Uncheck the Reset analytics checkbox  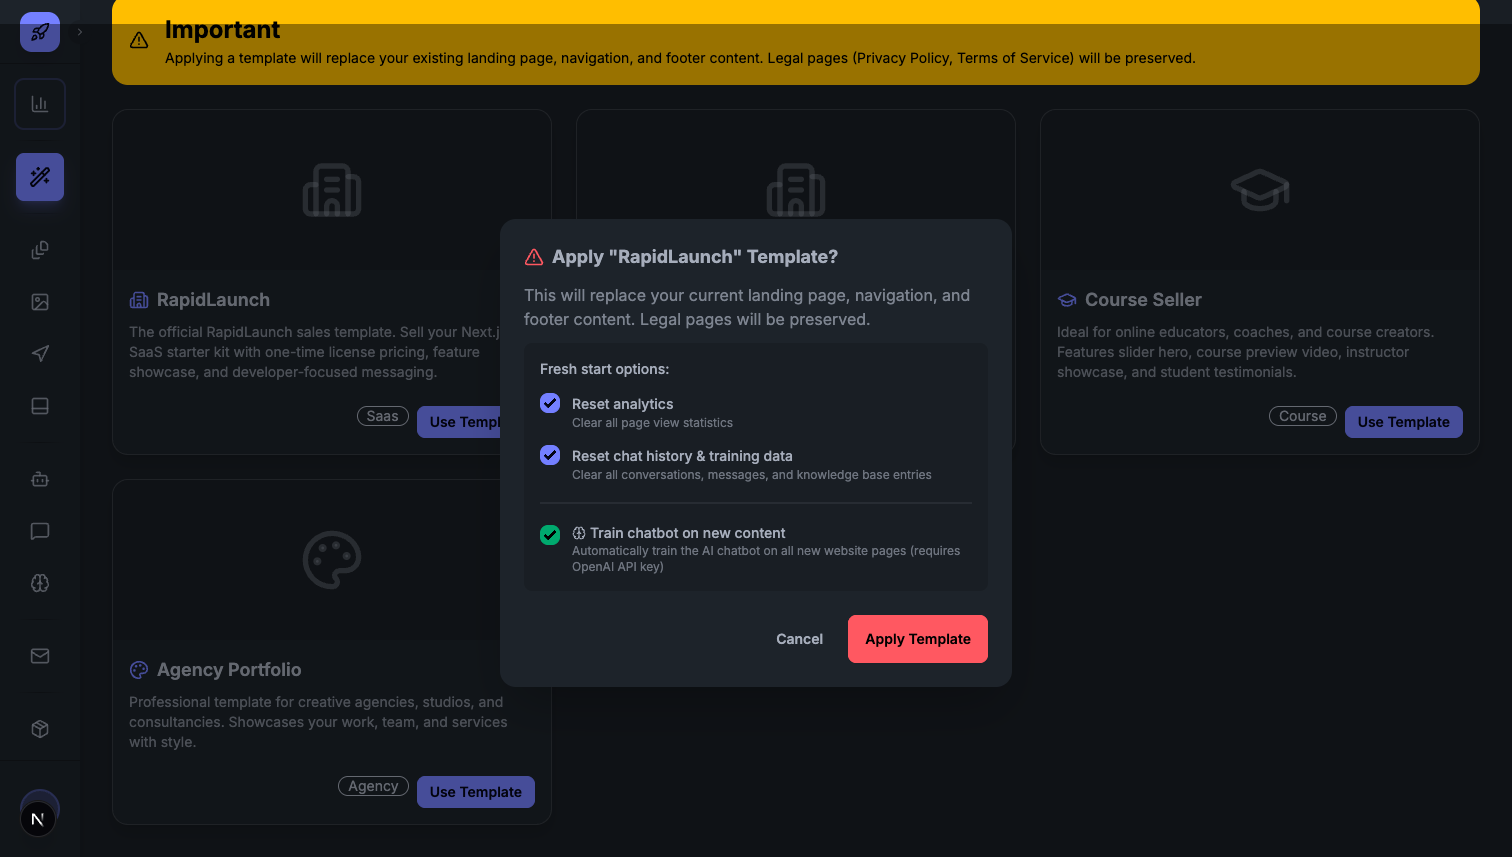(550, 403)
